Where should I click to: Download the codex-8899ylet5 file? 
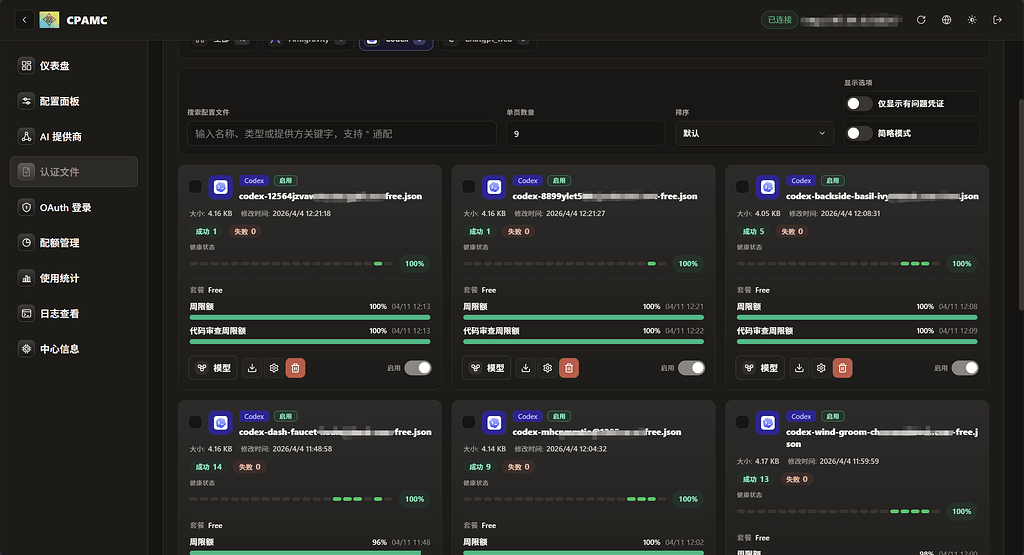pyautogui.click(x=526, y=368)
